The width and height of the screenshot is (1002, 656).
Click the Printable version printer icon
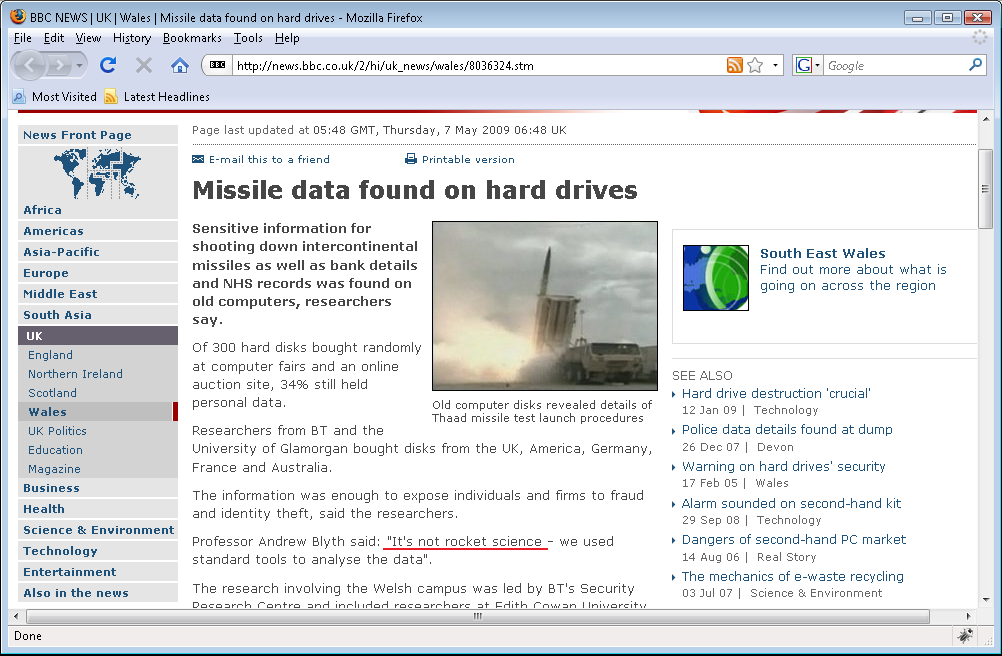[411, 159]
